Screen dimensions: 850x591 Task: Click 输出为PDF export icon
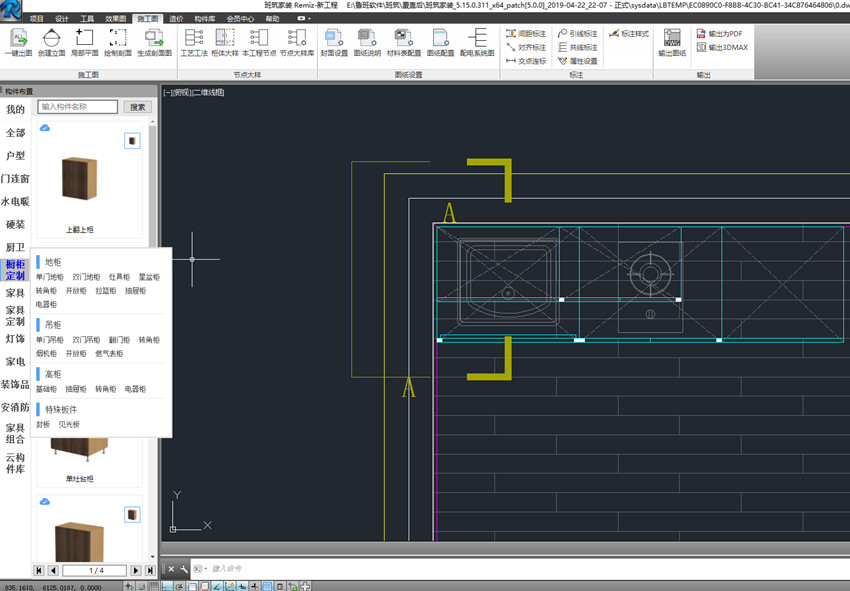(719, 34)
